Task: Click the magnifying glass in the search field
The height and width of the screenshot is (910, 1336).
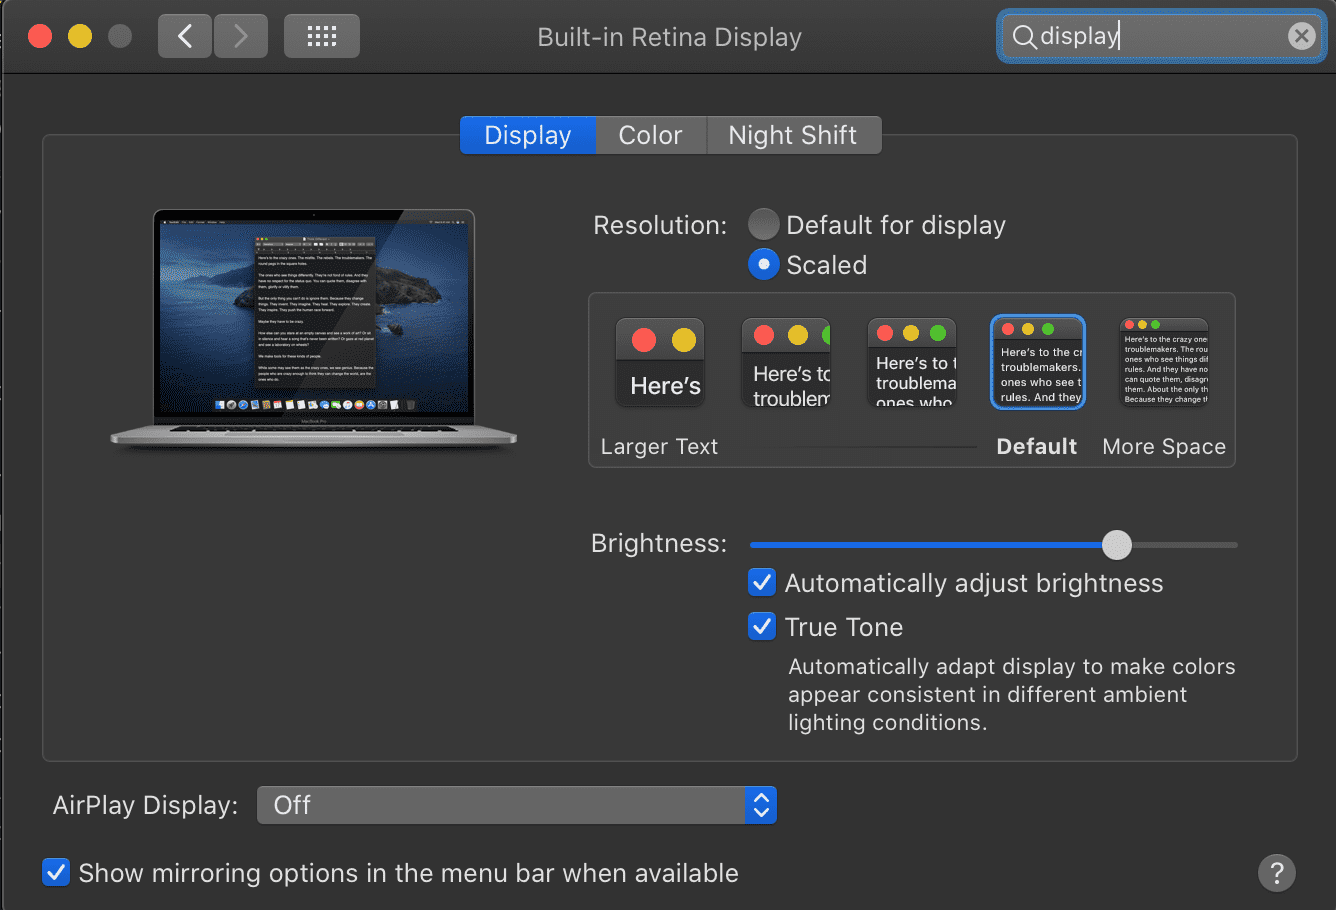Action: pyautogui.click(x=1025, y=36)
